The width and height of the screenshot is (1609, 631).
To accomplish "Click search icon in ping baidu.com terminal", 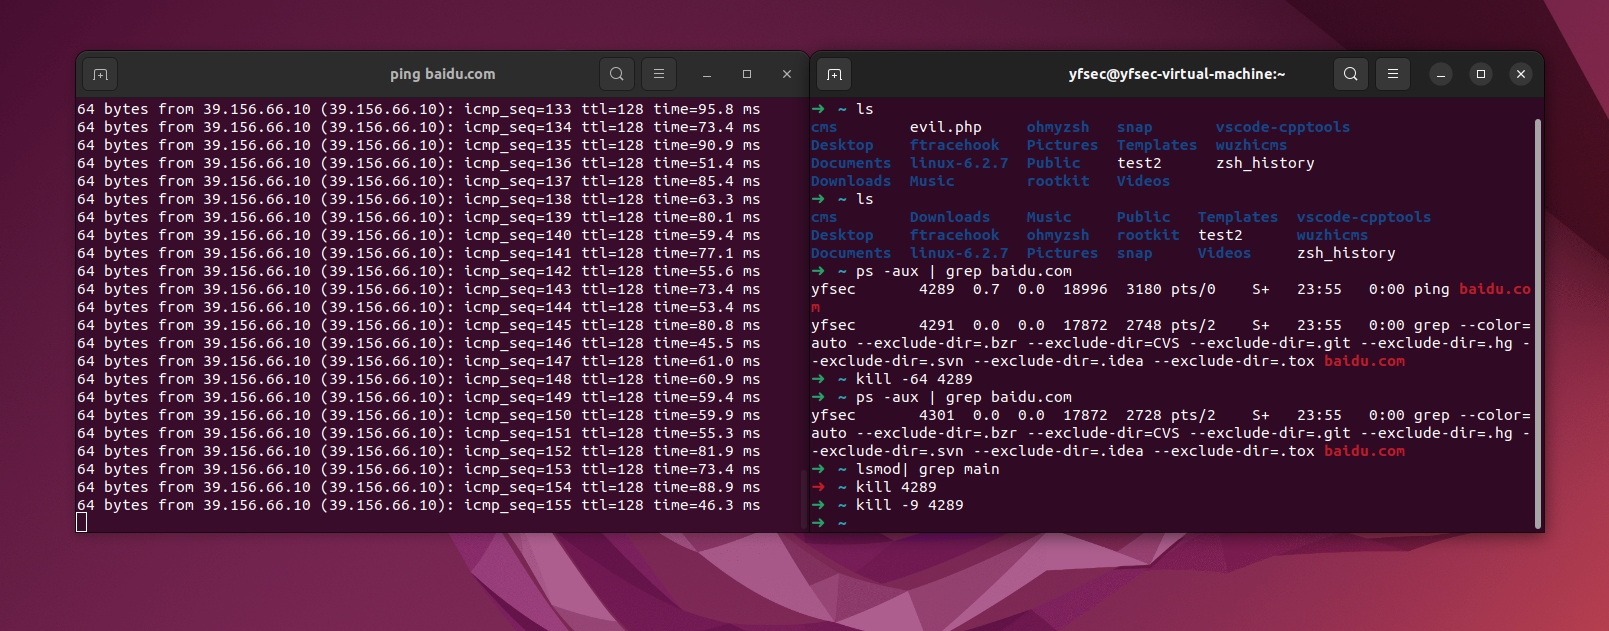I will point(617,74).
